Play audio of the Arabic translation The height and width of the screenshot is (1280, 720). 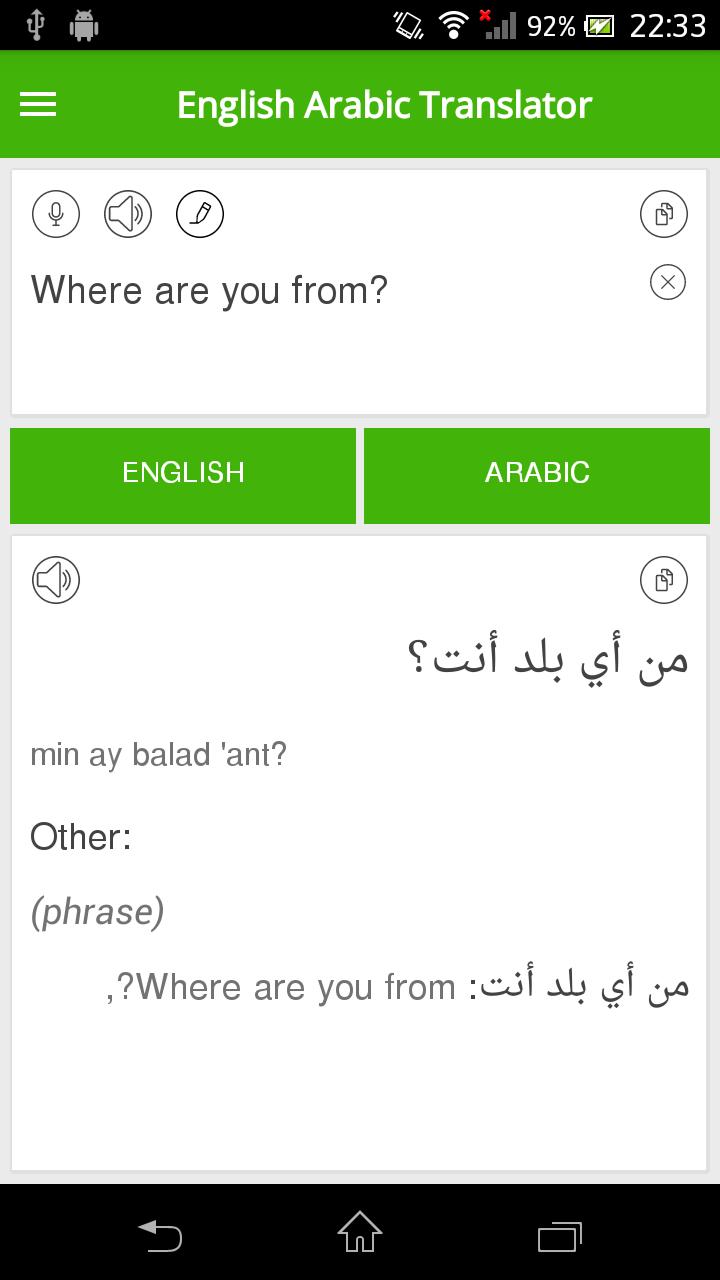56,580
